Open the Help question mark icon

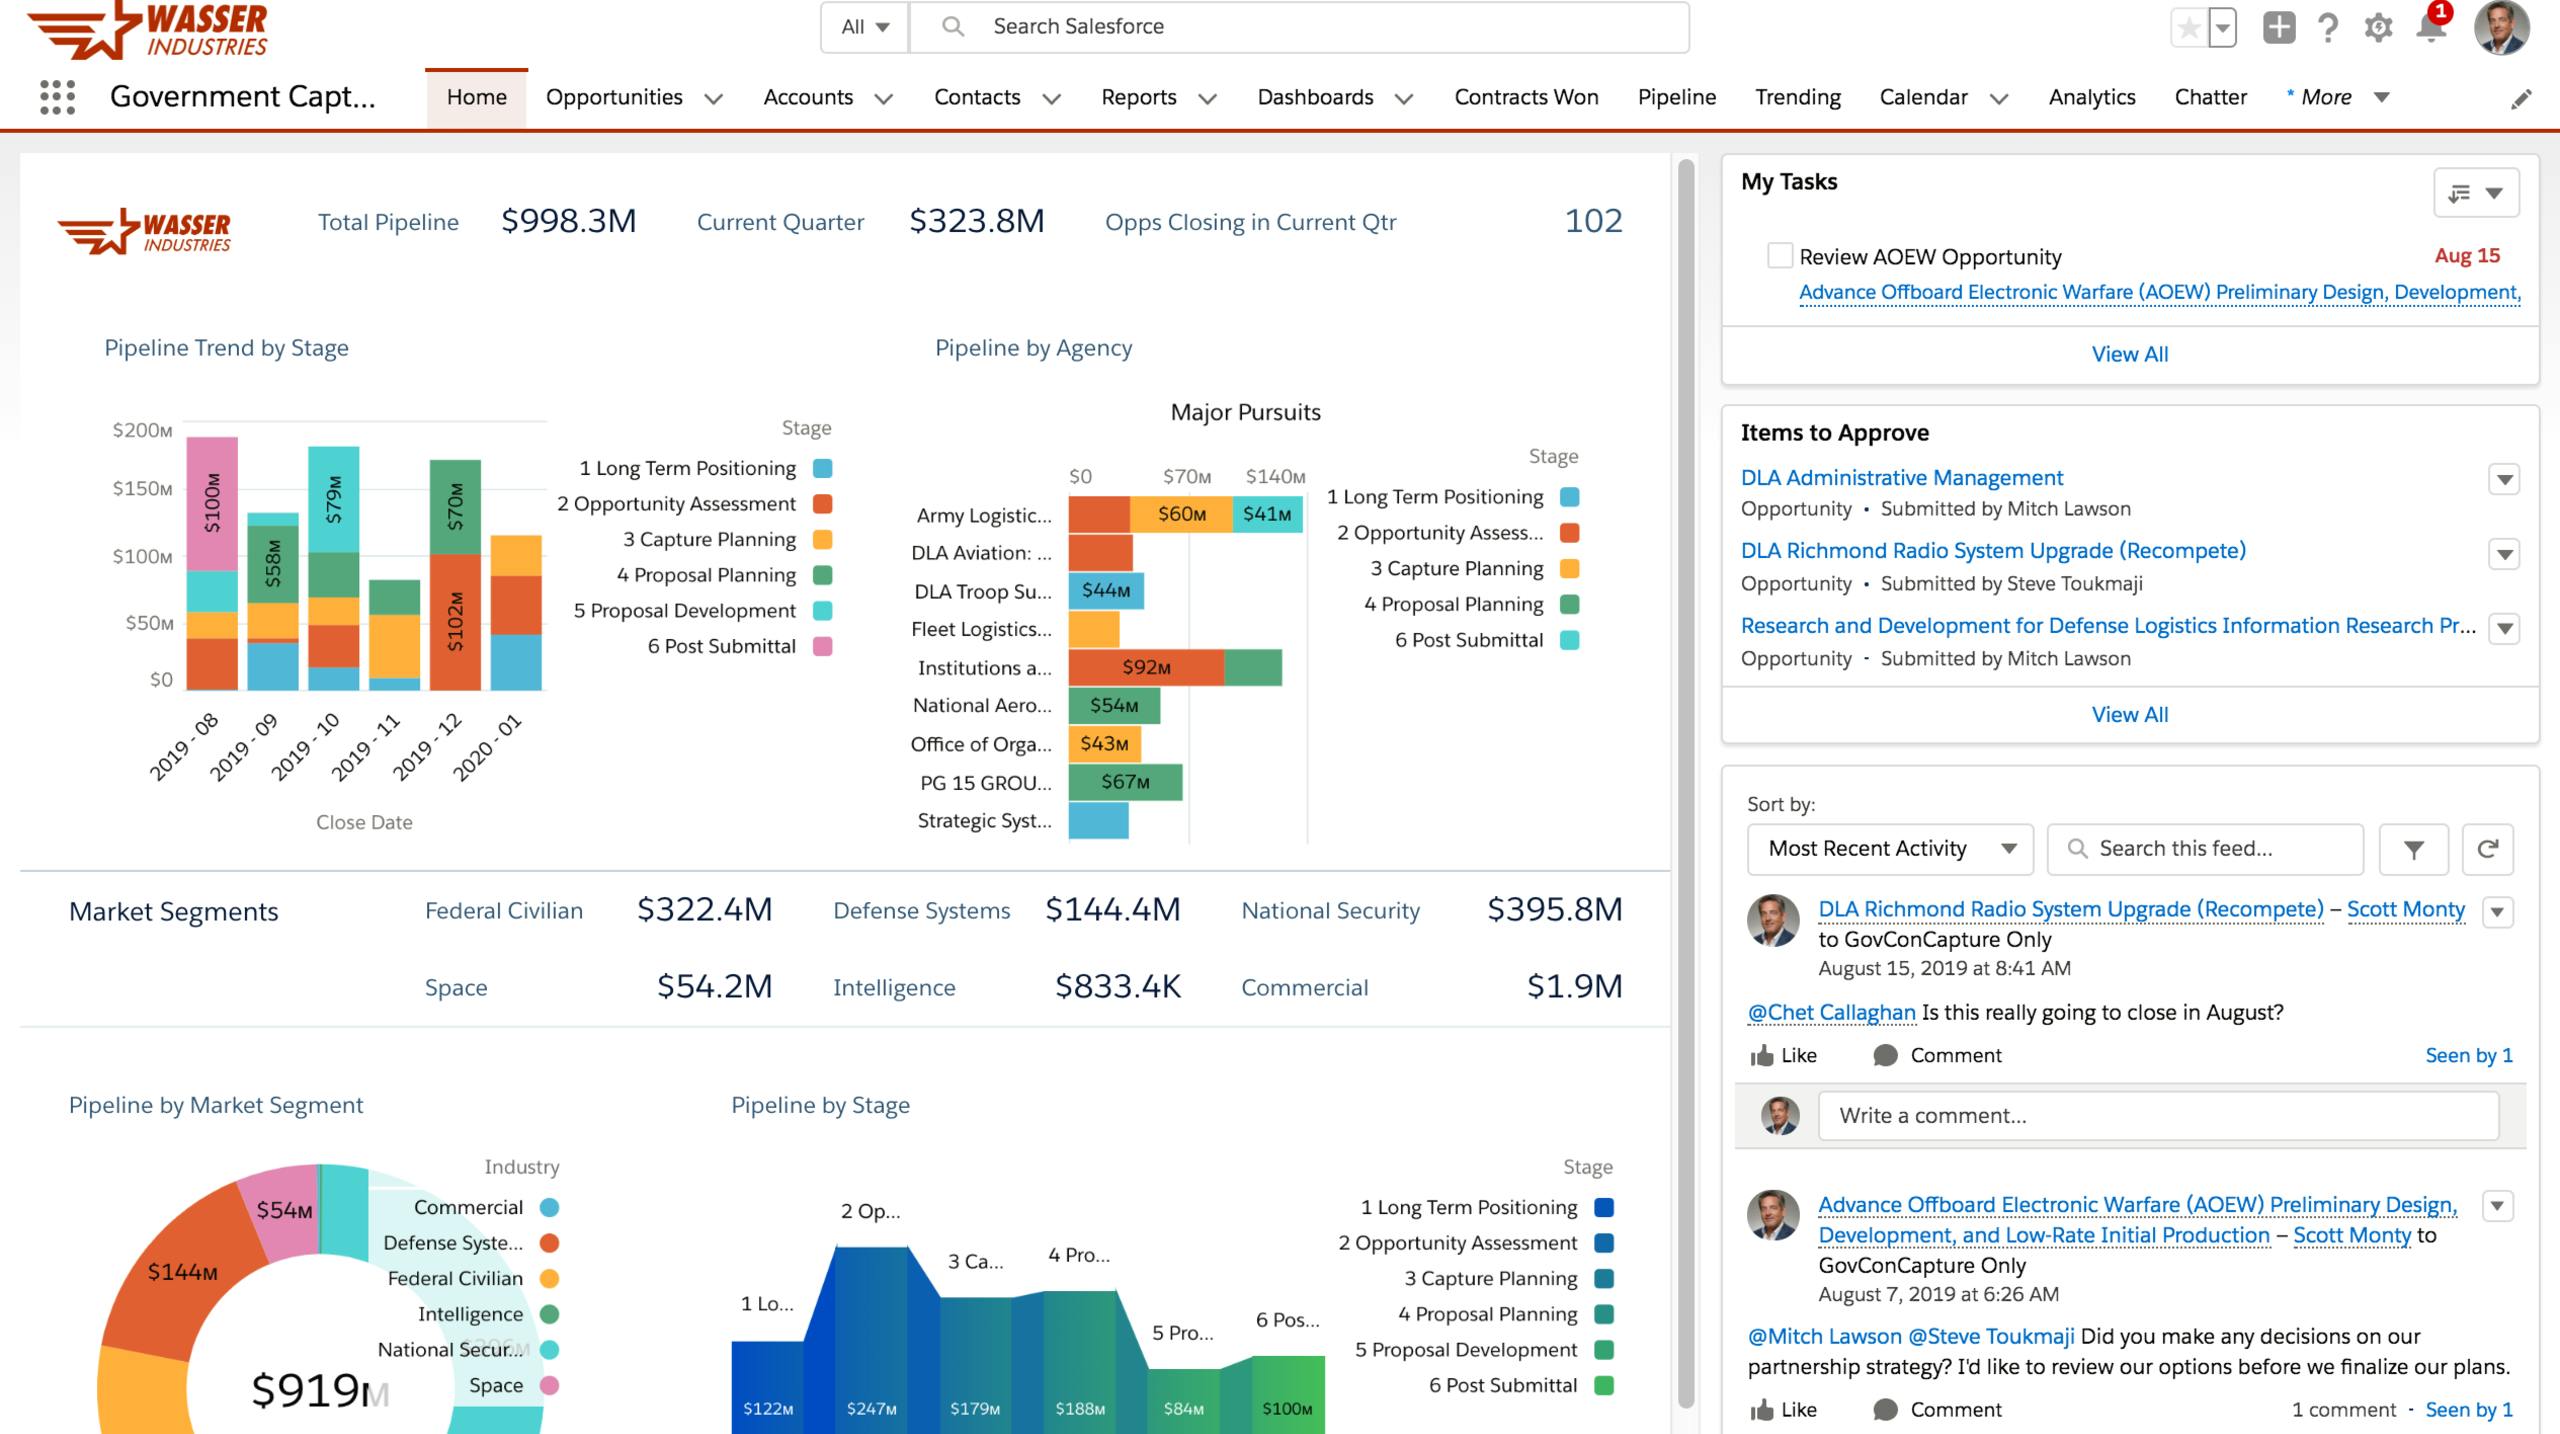2328,27
